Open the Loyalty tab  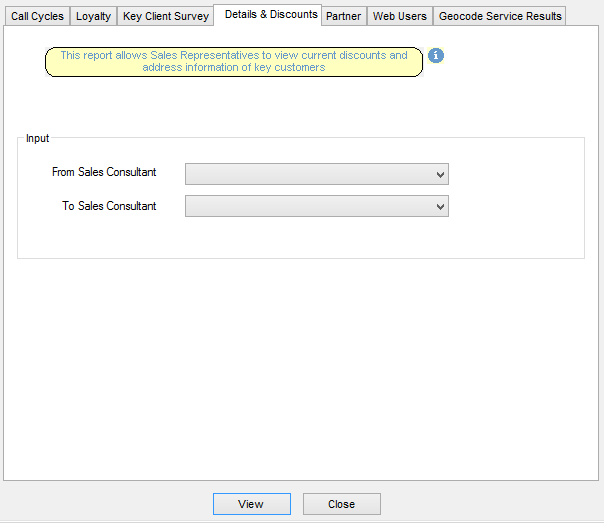(94, 16)
